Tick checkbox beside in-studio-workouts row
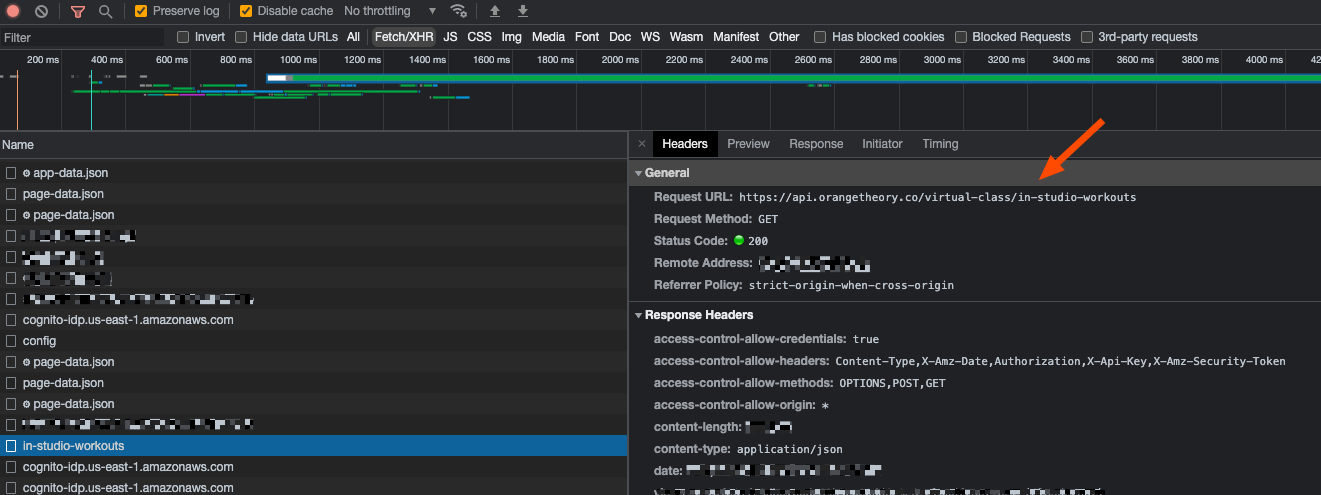The image size is (1321, 495). click(x=11, y=446)
